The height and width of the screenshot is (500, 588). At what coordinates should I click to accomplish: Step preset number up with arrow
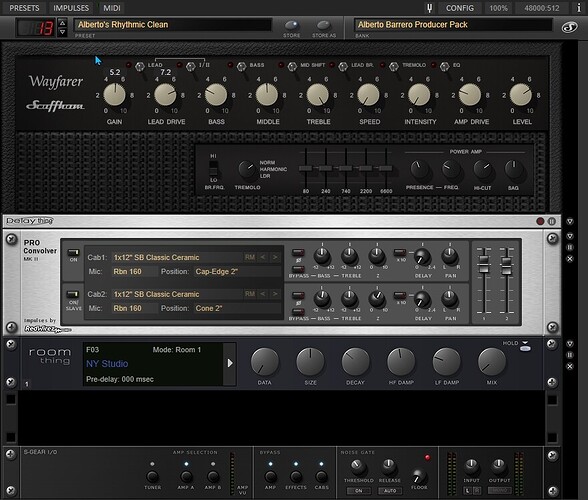[63, 23]
